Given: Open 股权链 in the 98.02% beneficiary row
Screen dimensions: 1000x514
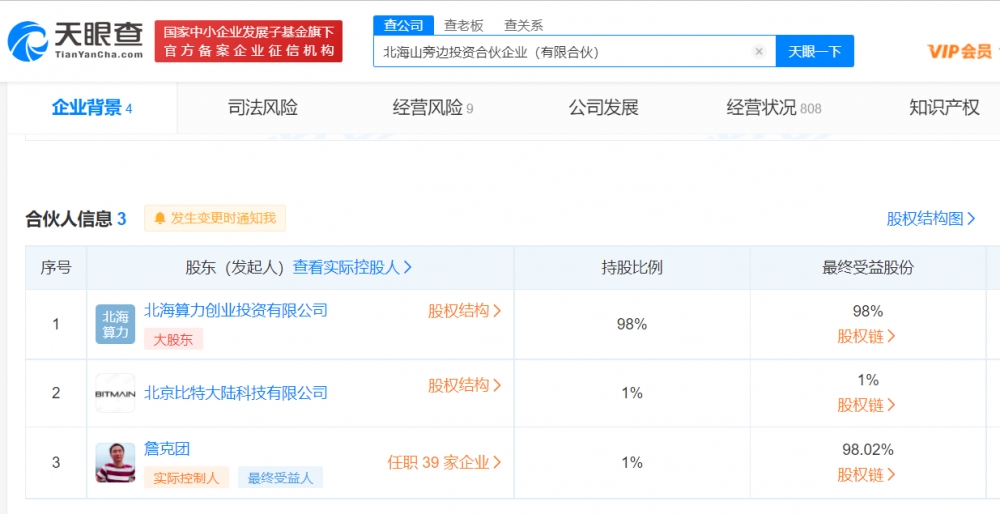Looking at the screenshot, I should [866, 474].
